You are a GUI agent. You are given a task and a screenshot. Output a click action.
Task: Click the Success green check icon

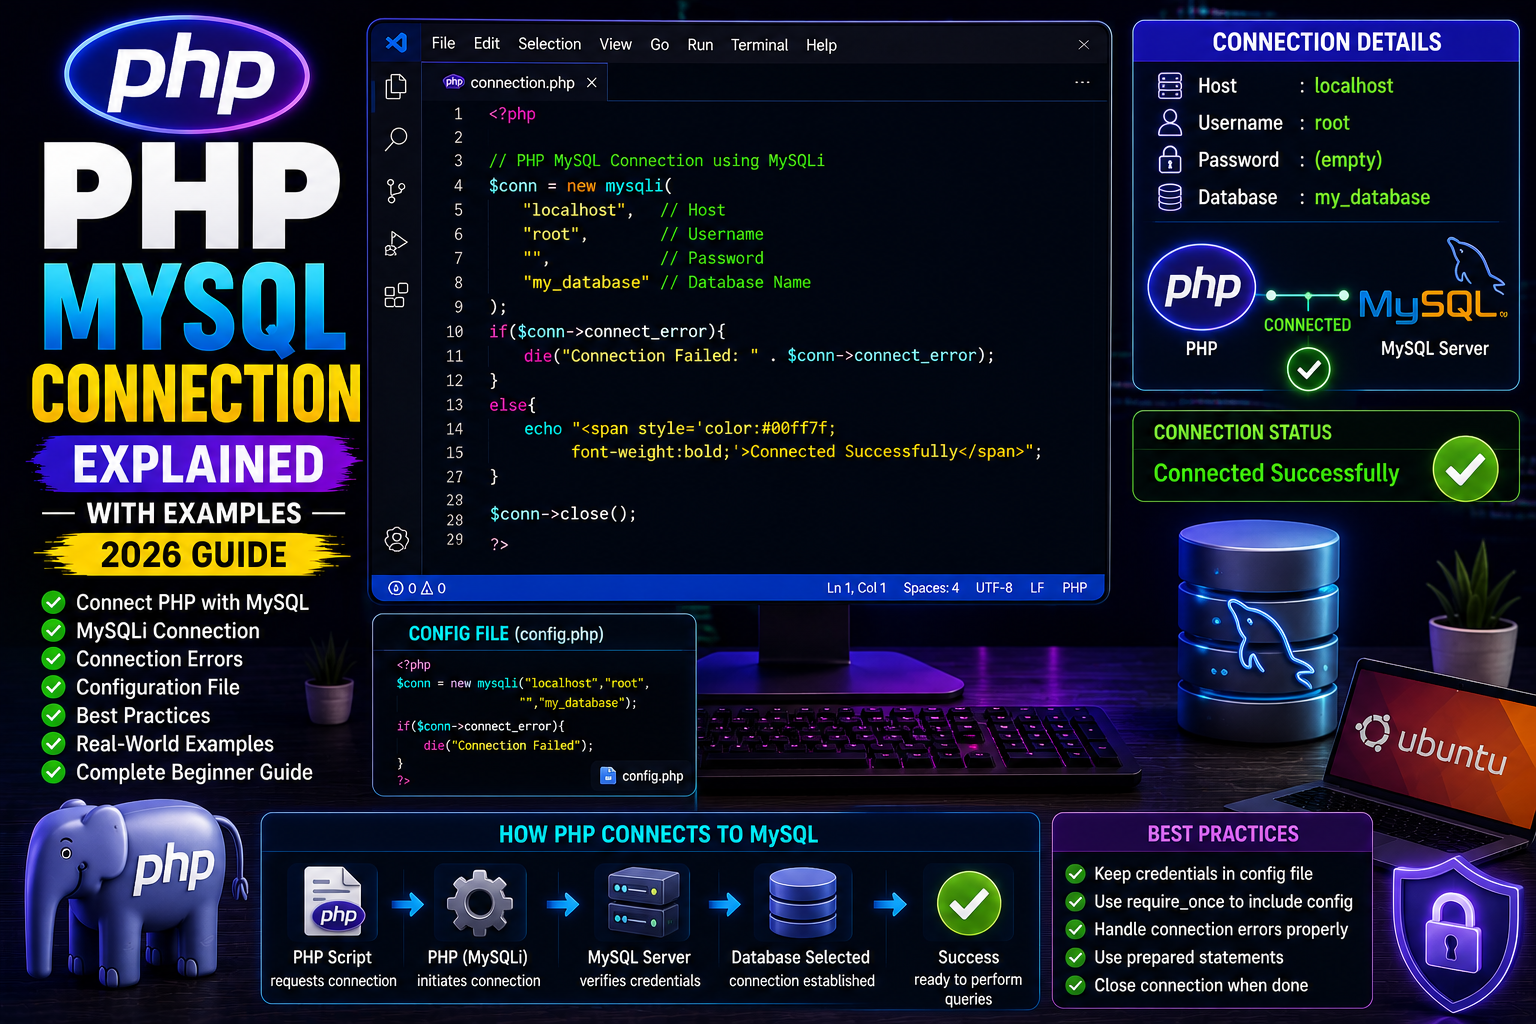coord(969,904)
